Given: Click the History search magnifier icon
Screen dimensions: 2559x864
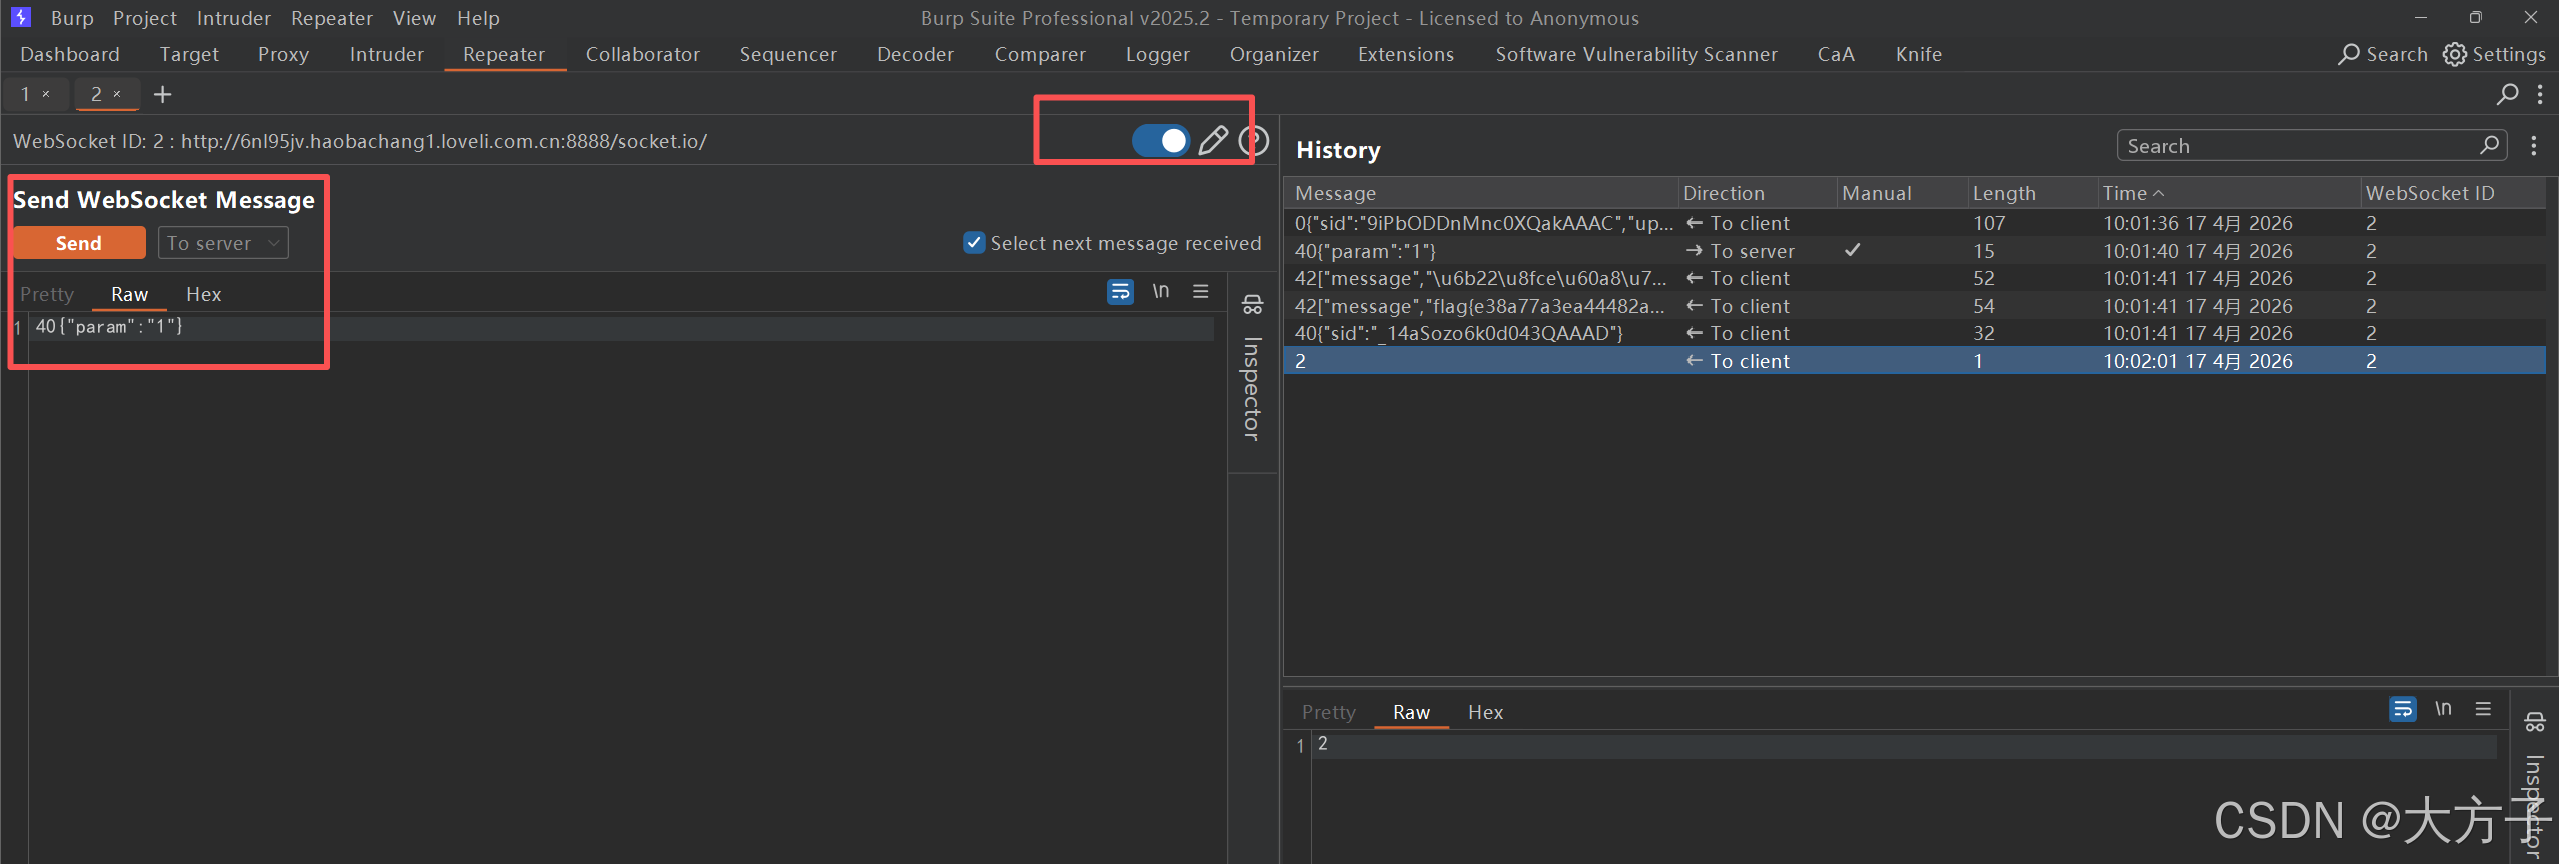Looking at the screenshot, I should [2490, 145].
